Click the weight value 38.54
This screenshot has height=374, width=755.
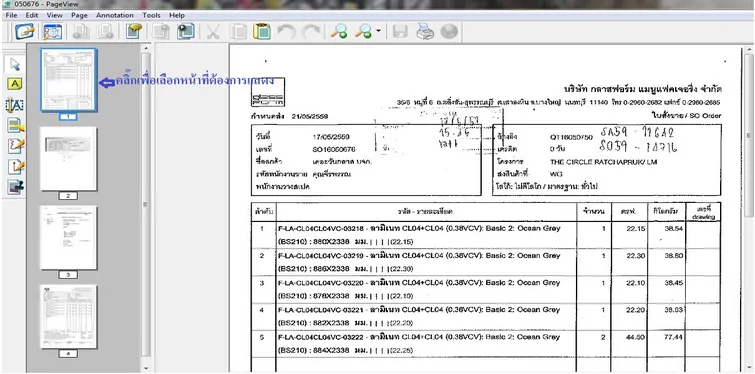674,228
